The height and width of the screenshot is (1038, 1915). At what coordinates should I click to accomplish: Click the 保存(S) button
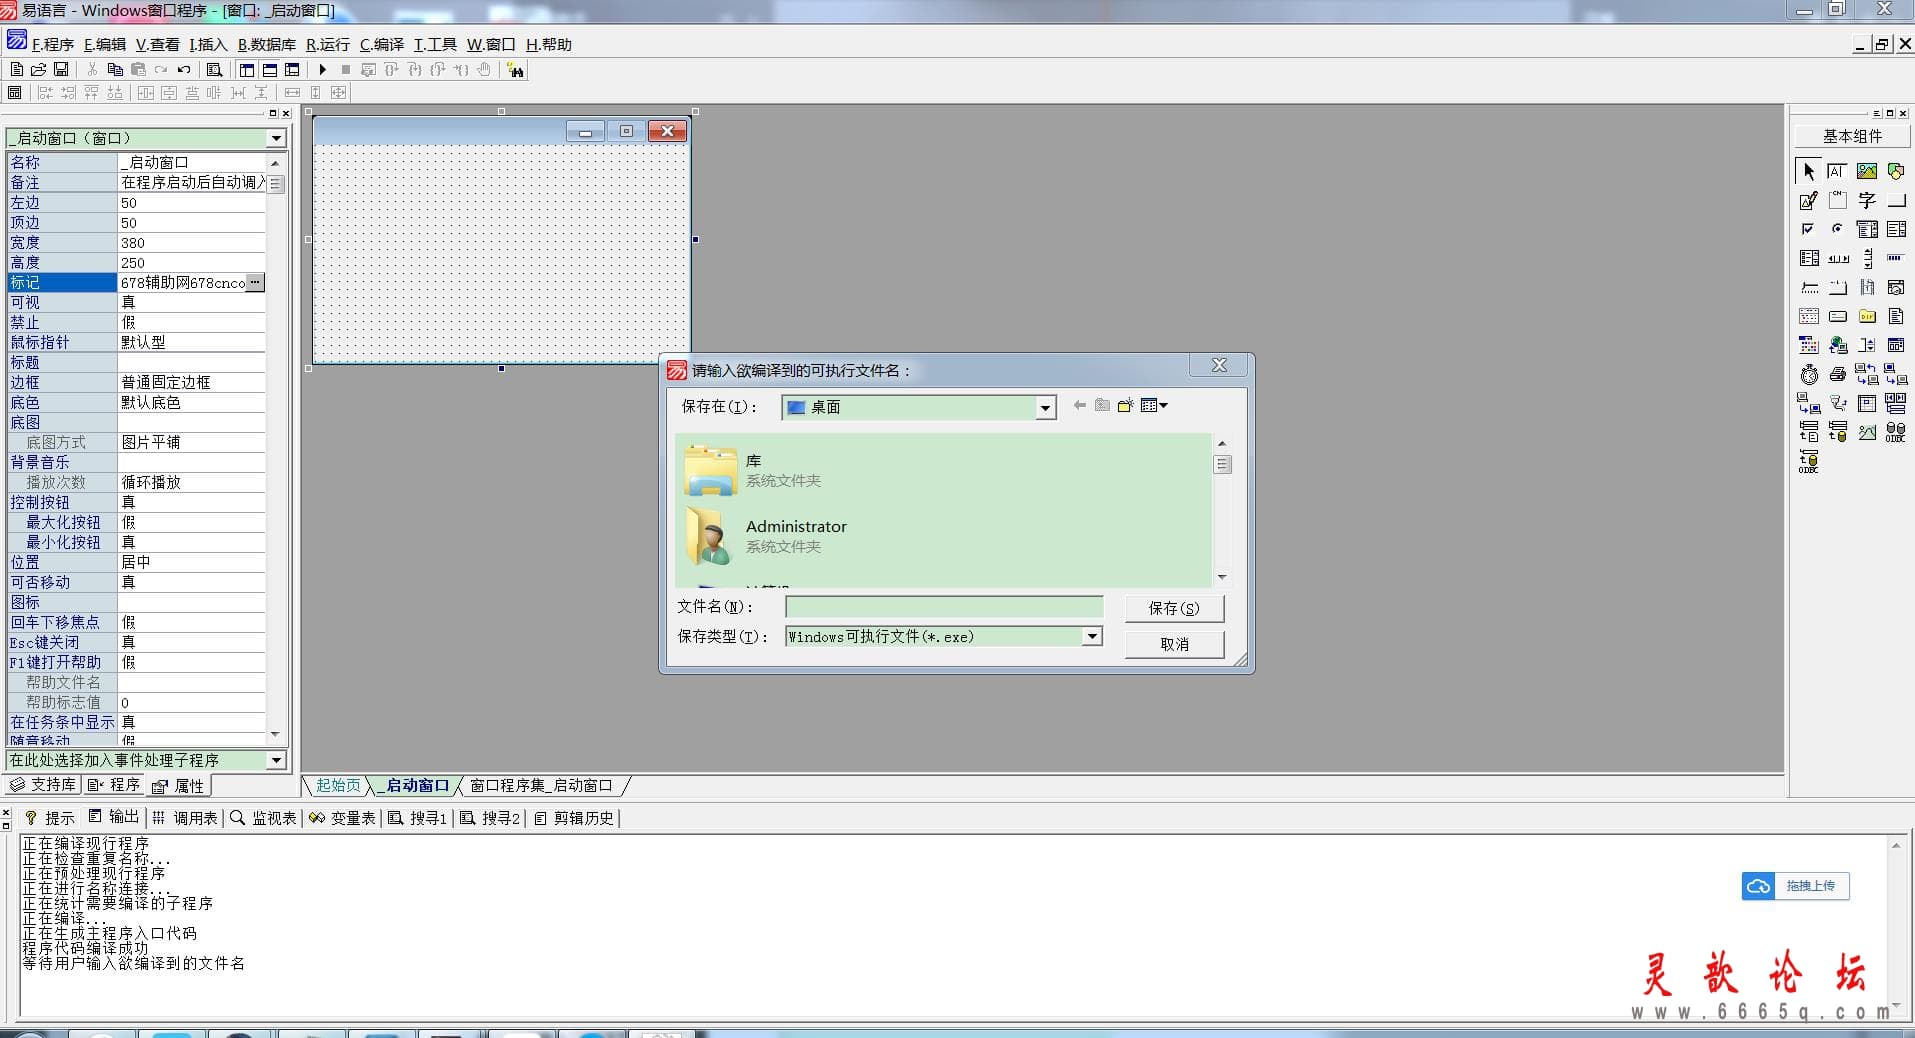coord(1174,608)
